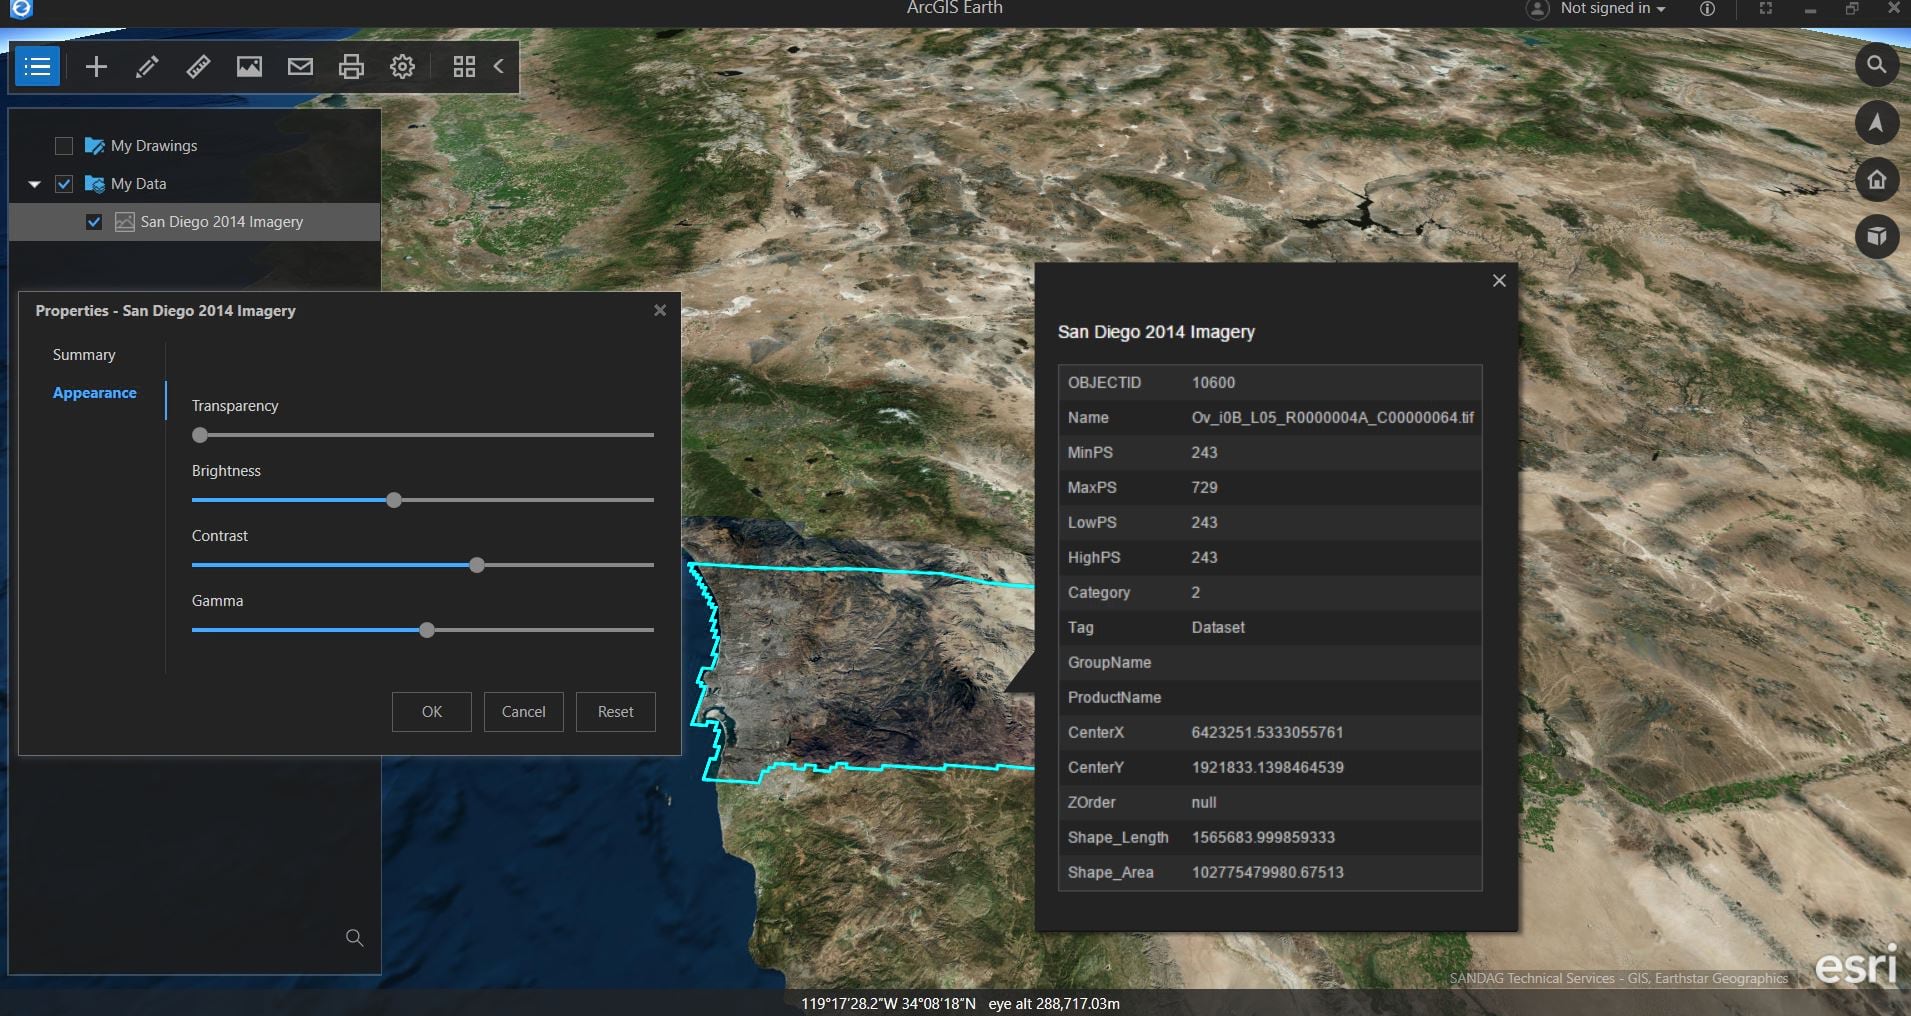
Task: Close the San Diego imagery popup
Action: point(1499,281)
